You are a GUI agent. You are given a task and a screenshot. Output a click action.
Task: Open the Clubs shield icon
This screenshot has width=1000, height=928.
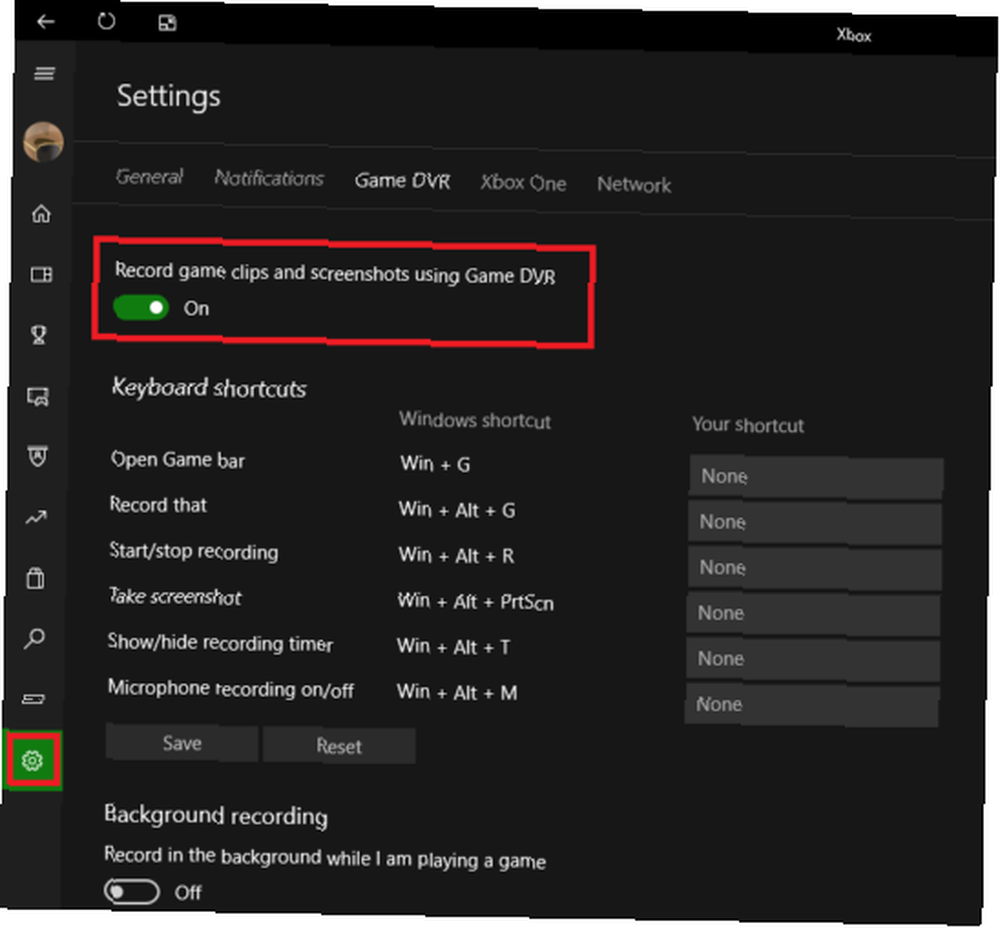click(38, 456)
